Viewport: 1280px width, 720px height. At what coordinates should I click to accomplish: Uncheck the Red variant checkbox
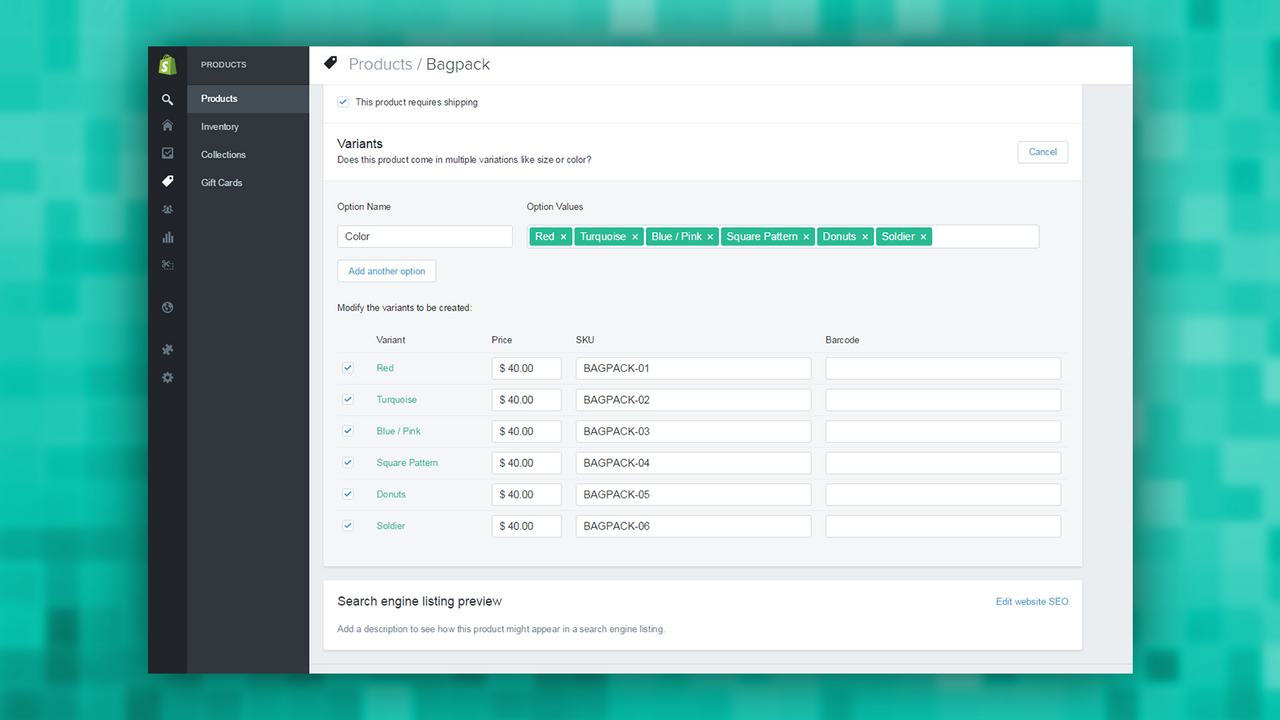click(x=348, y=368)
